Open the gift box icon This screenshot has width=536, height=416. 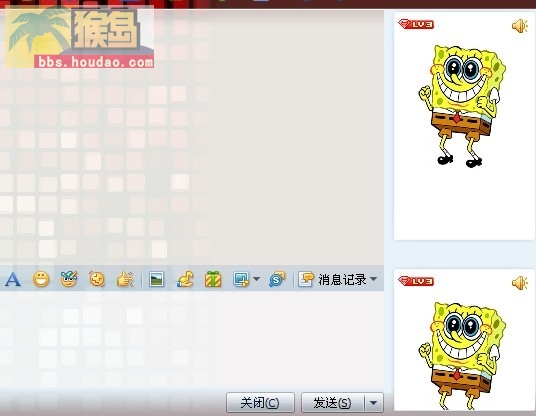[213, 279]
